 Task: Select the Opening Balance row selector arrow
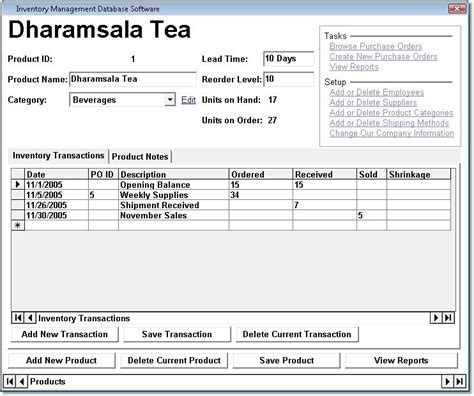pos(18,184)
